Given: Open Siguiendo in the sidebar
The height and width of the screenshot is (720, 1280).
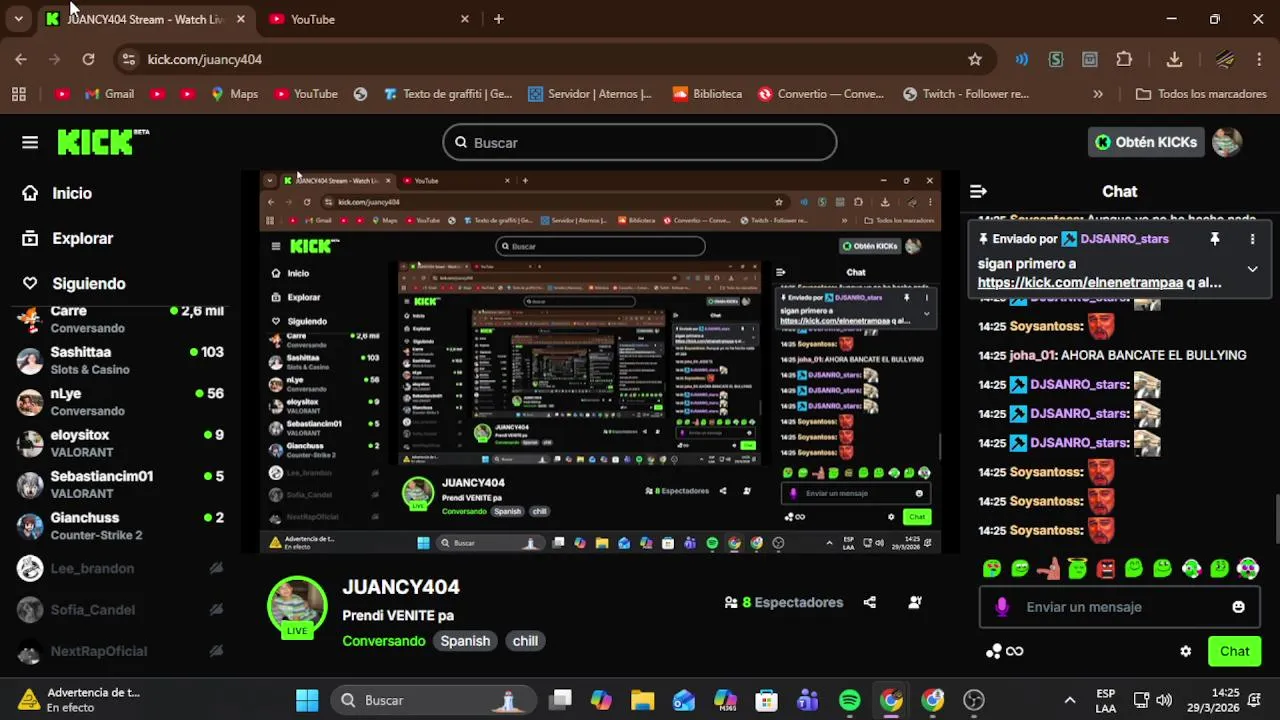Looking at the screenshot, I should [x=75, y=284].
